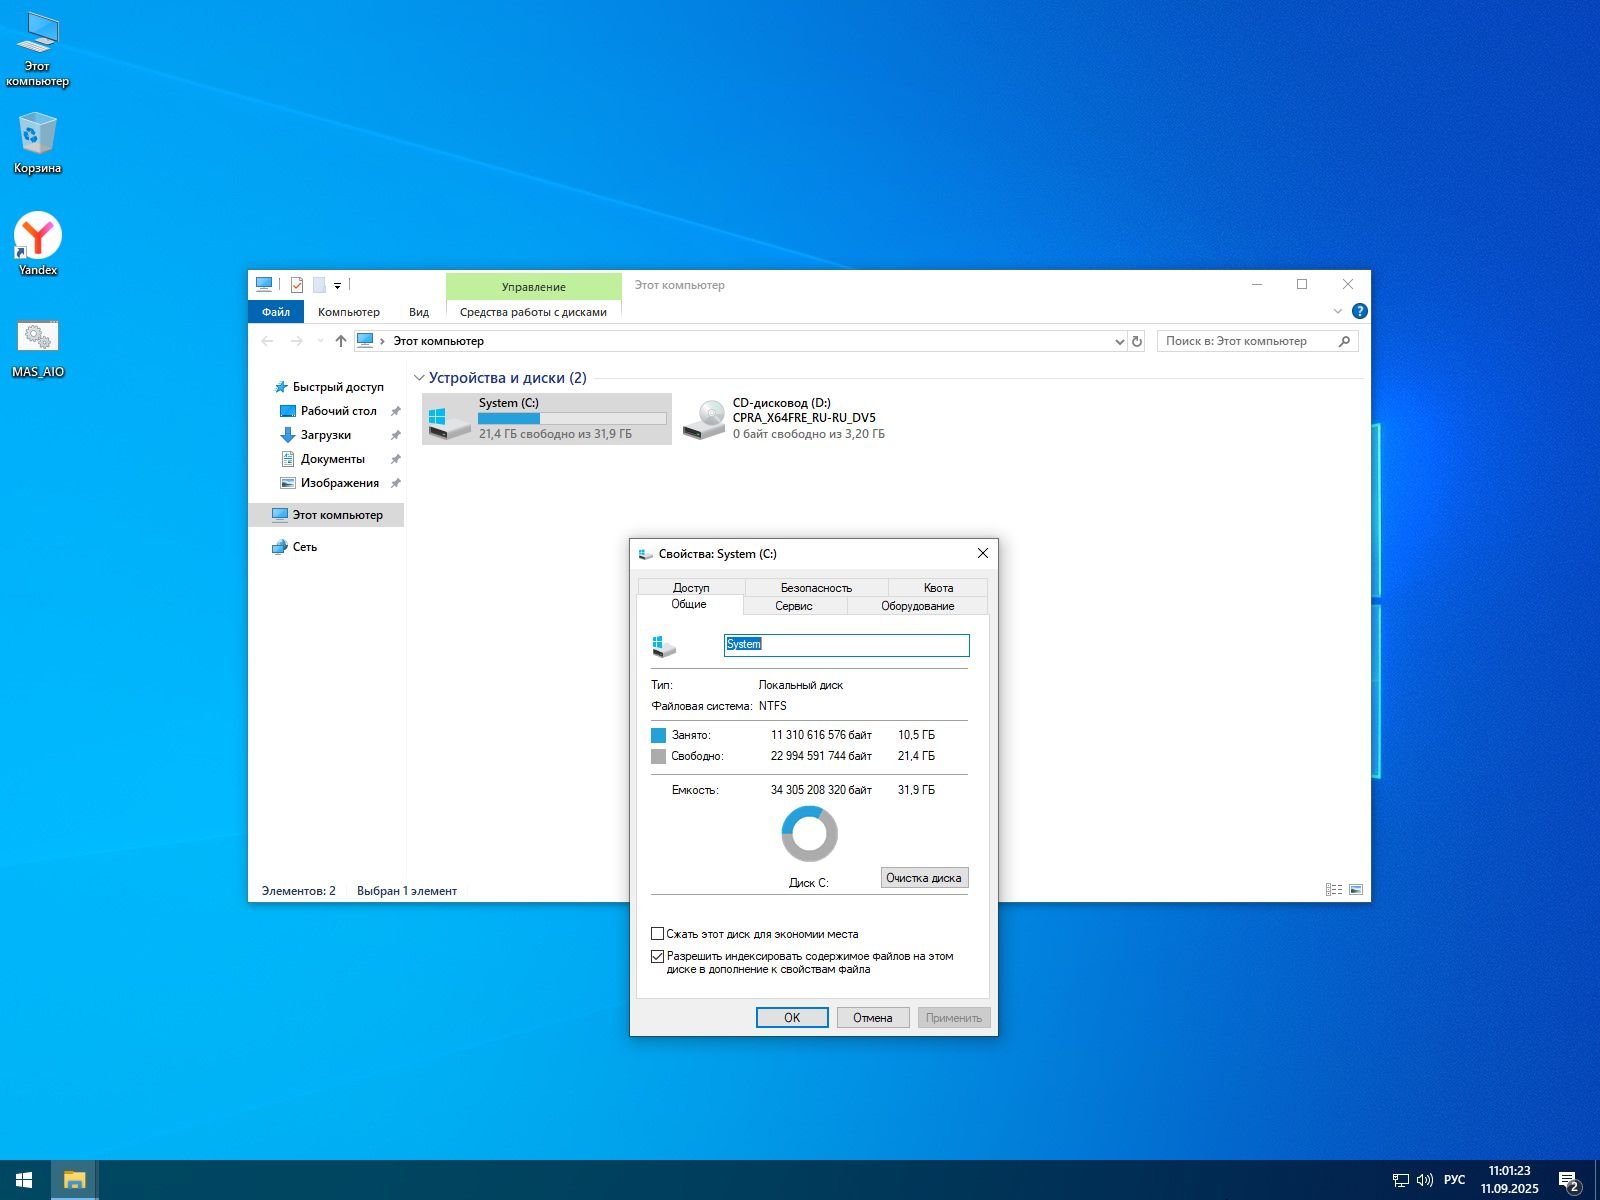The image size is (1600, 1200).
Task: Click the System (C:) usage bar
Action: [x=572, y=419]
